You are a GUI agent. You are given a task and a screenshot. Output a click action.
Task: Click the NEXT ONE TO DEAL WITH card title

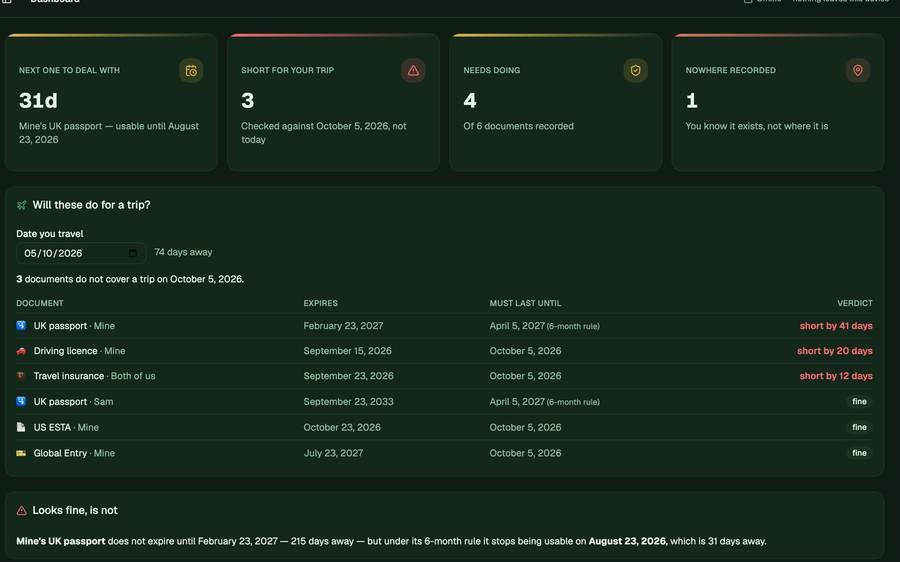(x=69, y=70)
